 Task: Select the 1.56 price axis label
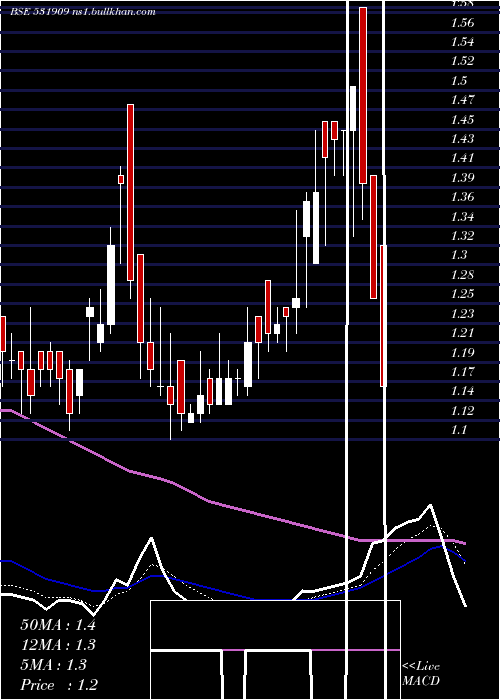462,22
